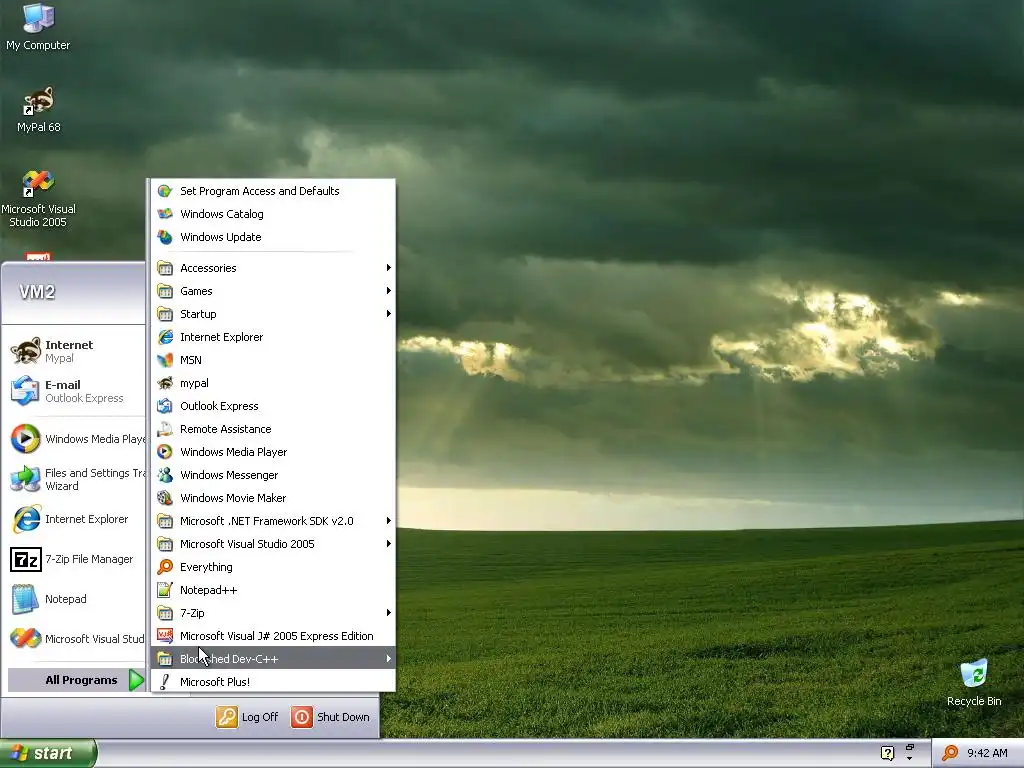
Task: Click the Everything search icon in programs list
Action: coord(165,567)
